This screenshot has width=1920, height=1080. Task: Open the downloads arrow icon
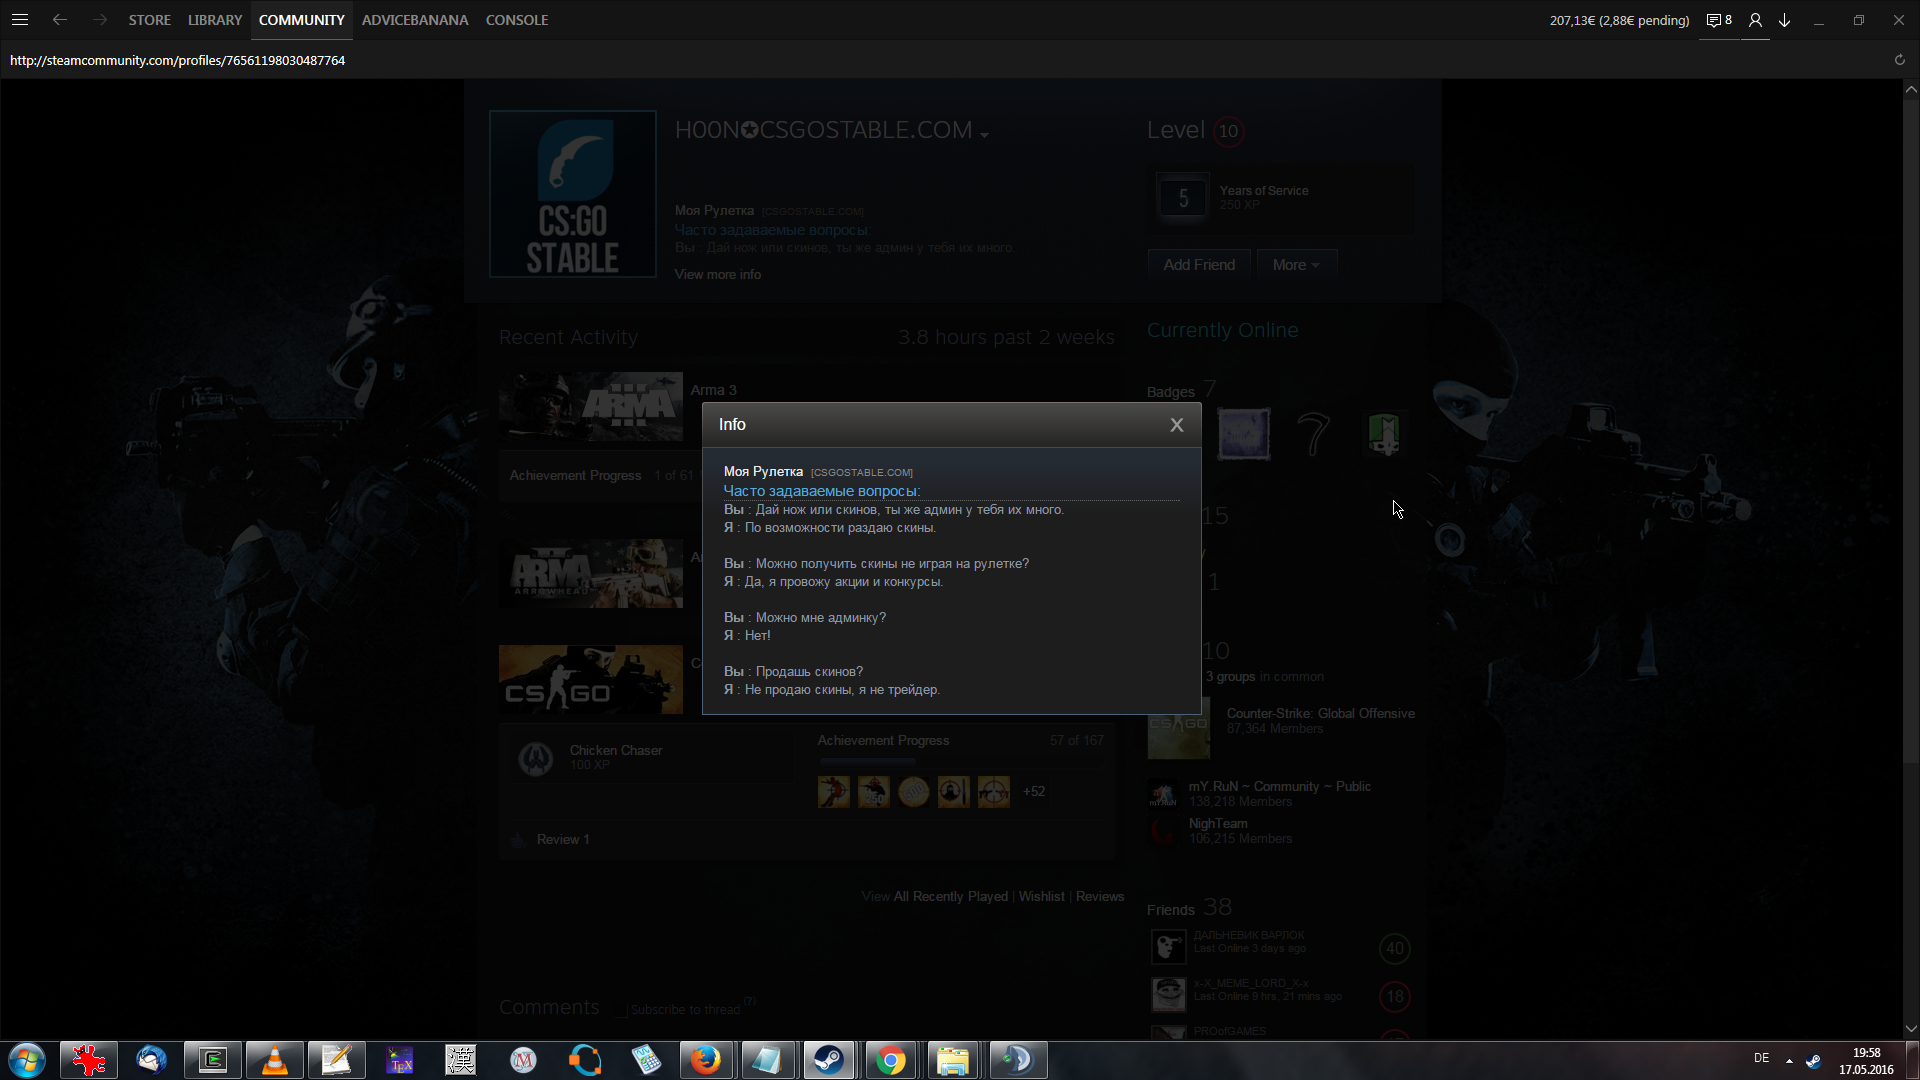(1784, 20)
